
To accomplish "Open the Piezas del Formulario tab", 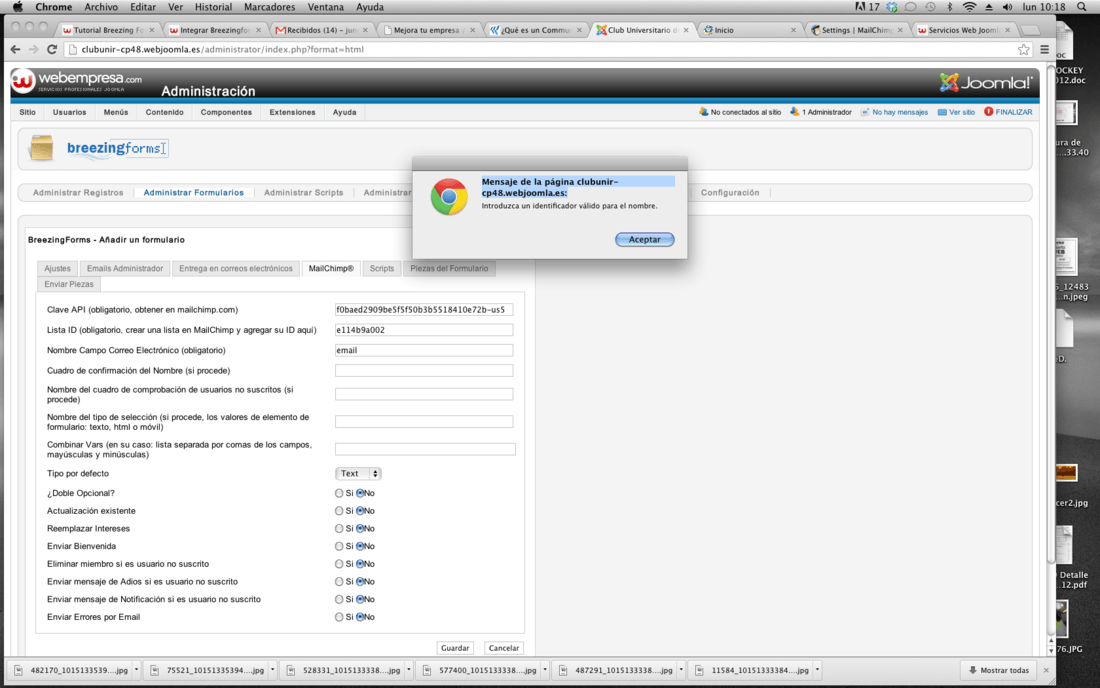I will coord(449,269).
